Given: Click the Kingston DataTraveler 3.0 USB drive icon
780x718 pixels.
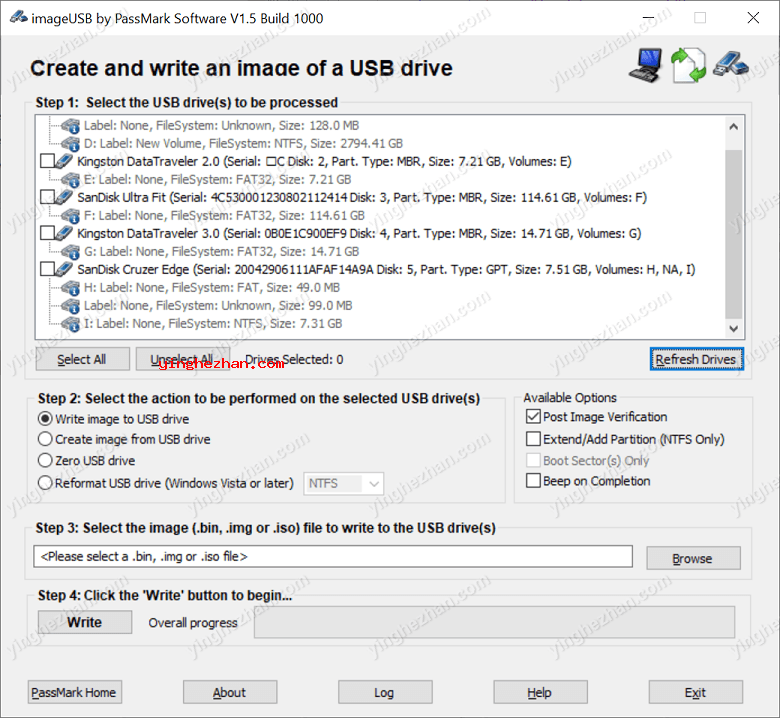Looking at the screenshot, I should tap(64, 233).
